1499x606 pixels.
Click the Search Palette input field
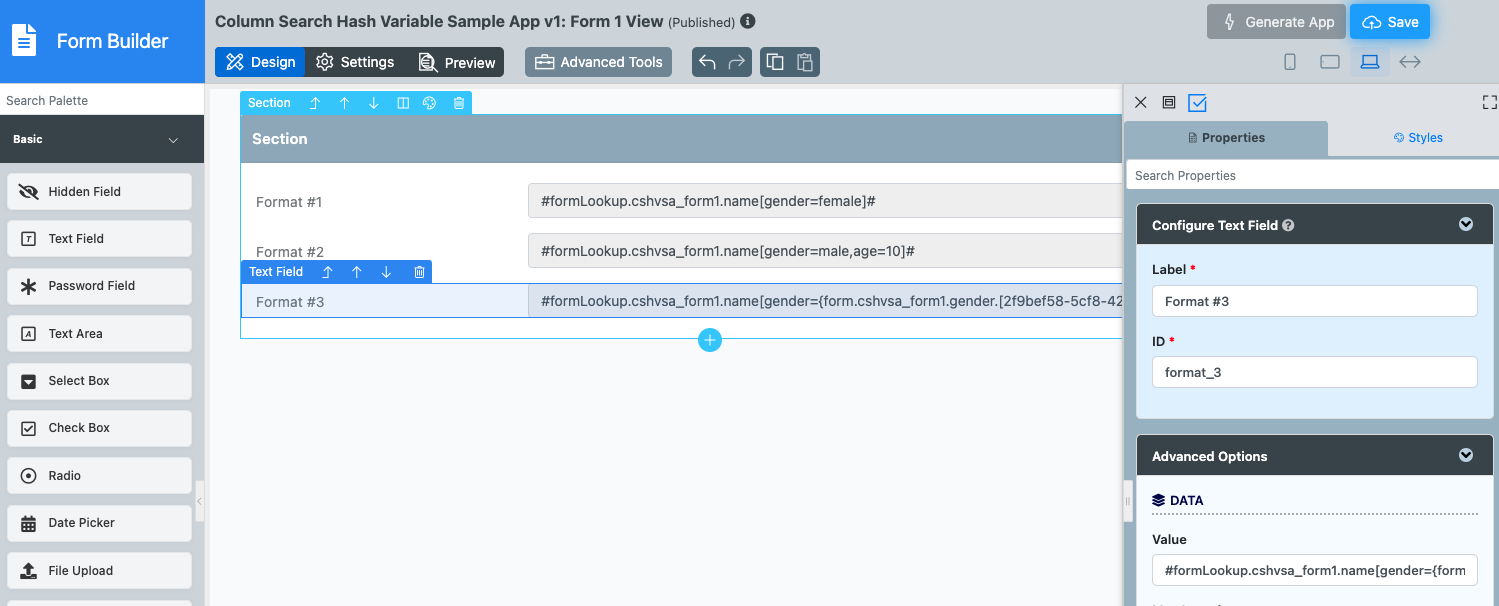coord(102,101)
